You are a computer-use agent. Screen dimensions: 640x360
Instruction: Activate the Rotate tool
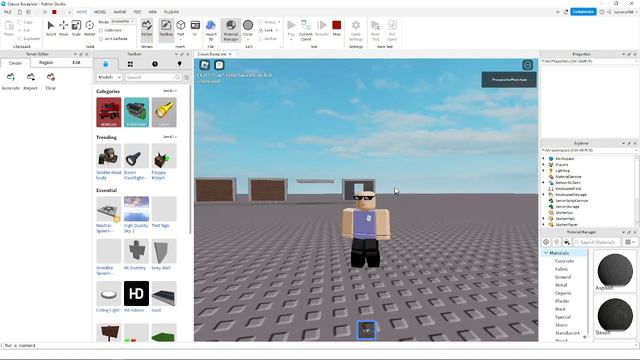click(89, 28)
